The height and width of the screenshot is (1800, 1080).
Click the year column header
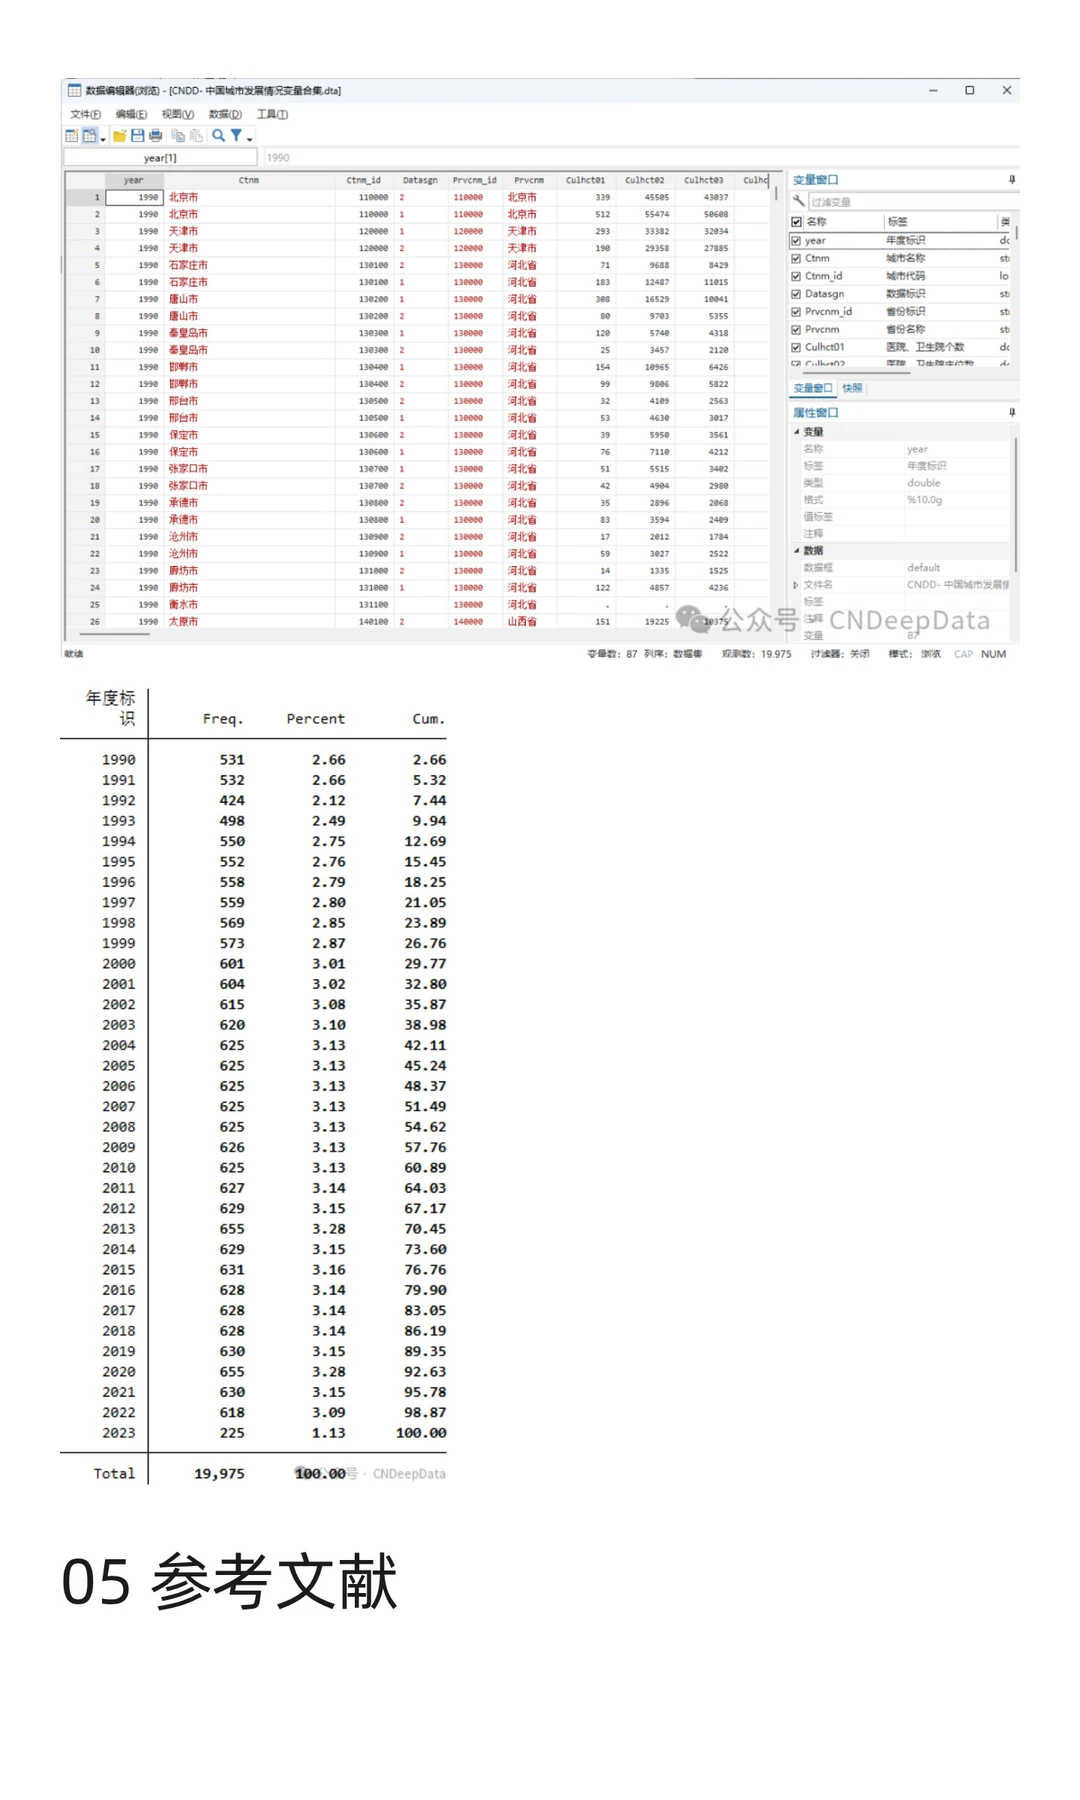[x=133, y=180]
